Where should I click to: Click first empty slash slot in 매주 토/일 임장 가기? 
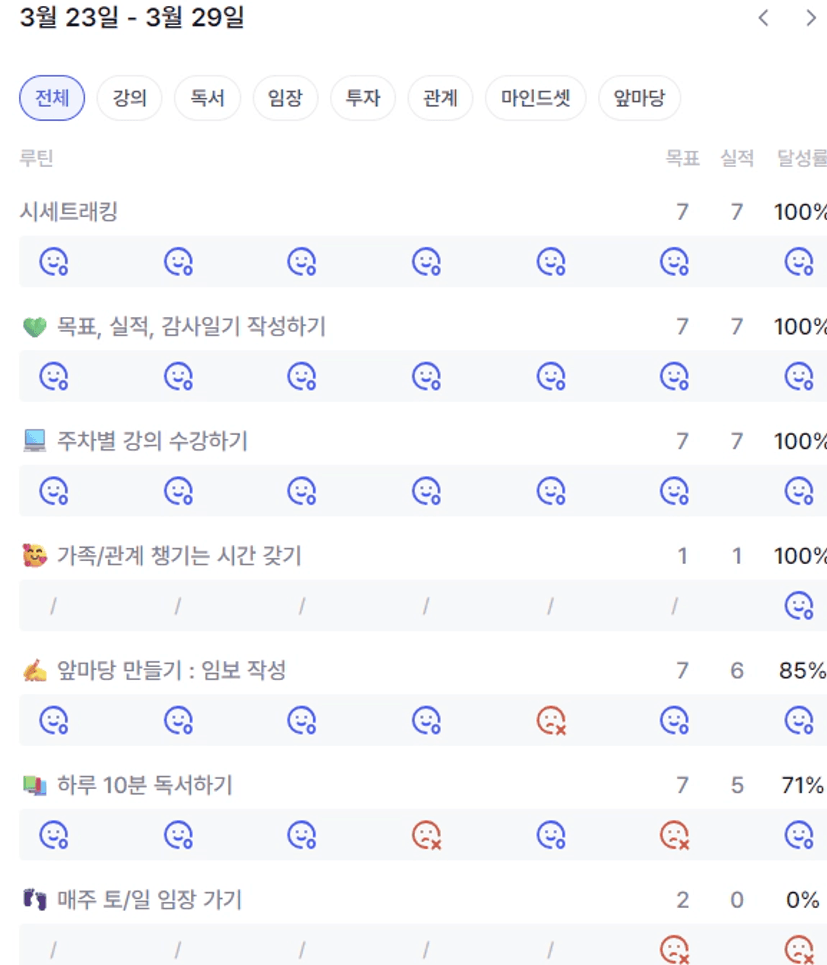click(x=54, y=948)
